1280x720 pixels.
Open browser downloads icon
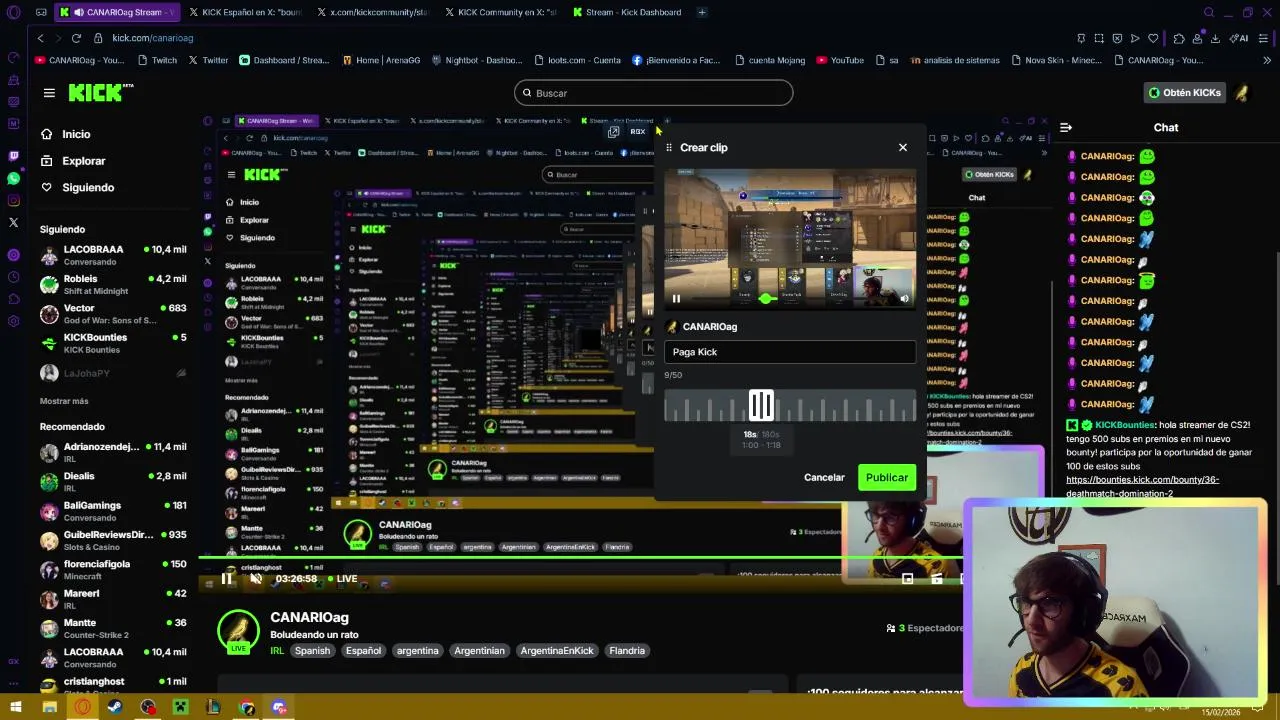(x=1216, y=38)
